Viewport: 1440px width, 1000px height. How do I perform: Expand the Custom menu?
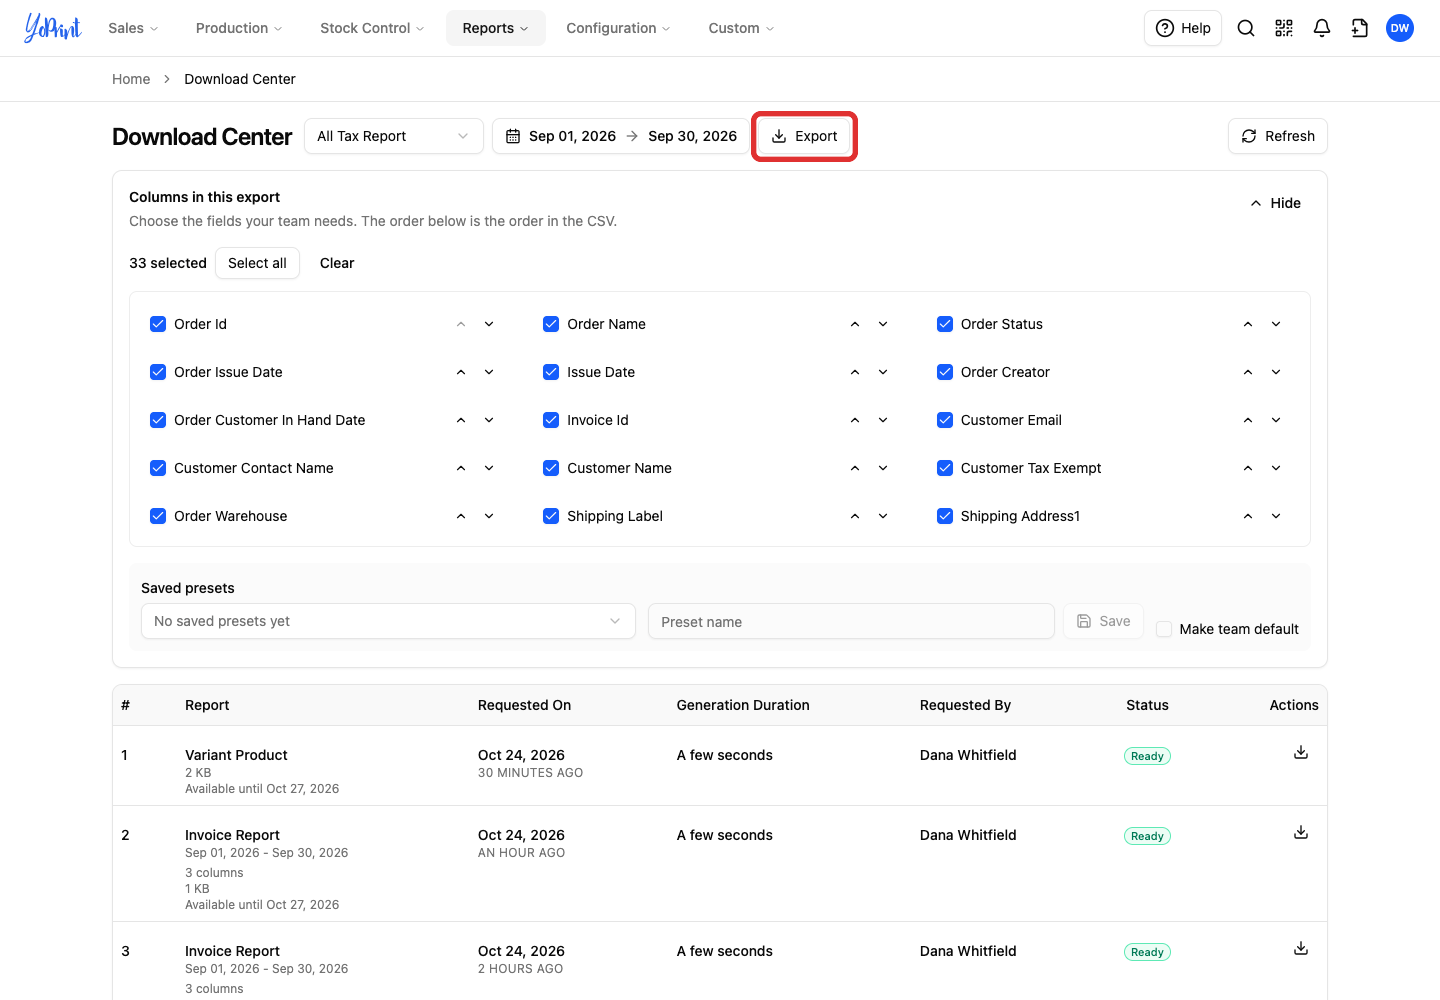click(x=741, y=28)
